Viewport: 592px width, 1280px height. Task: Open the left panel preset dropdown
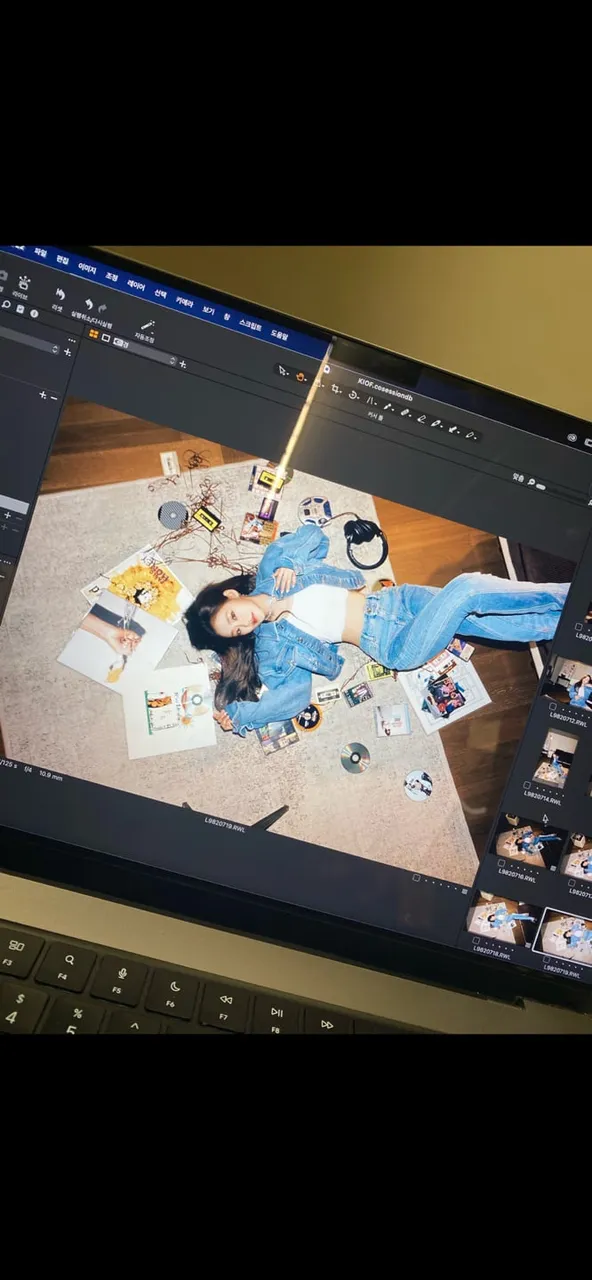click(x=30, y=341)
